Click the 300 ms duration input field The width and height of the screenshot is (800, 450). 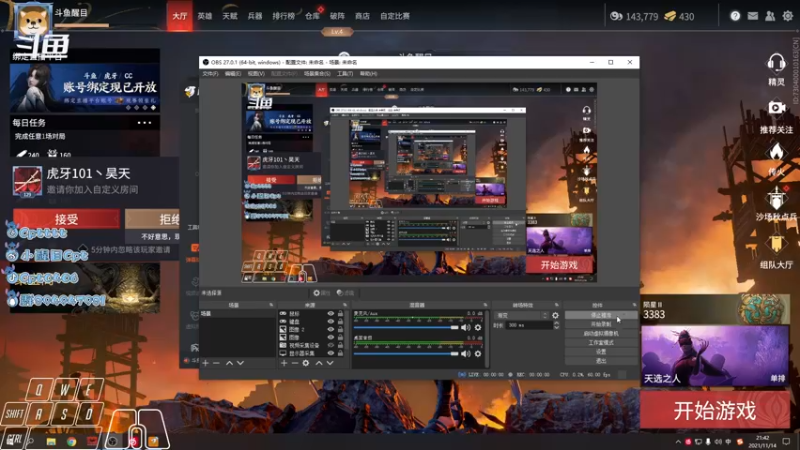529,325
